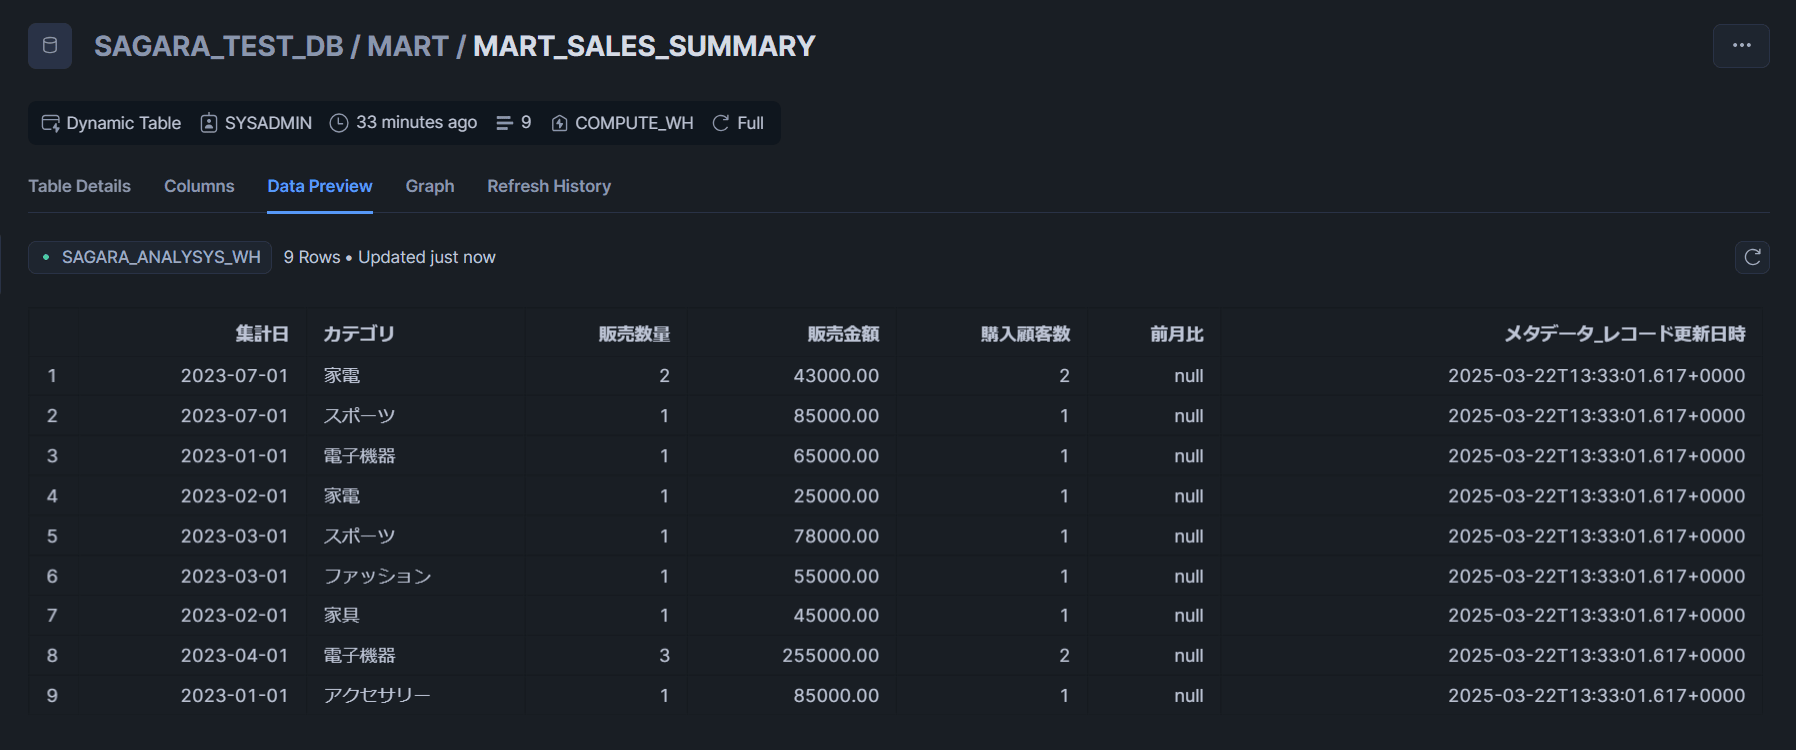Image resolution: width=1796 pixels, height=750 pixels.
Task: Click the カテゴリ column header
Action: tap(359, 334)
